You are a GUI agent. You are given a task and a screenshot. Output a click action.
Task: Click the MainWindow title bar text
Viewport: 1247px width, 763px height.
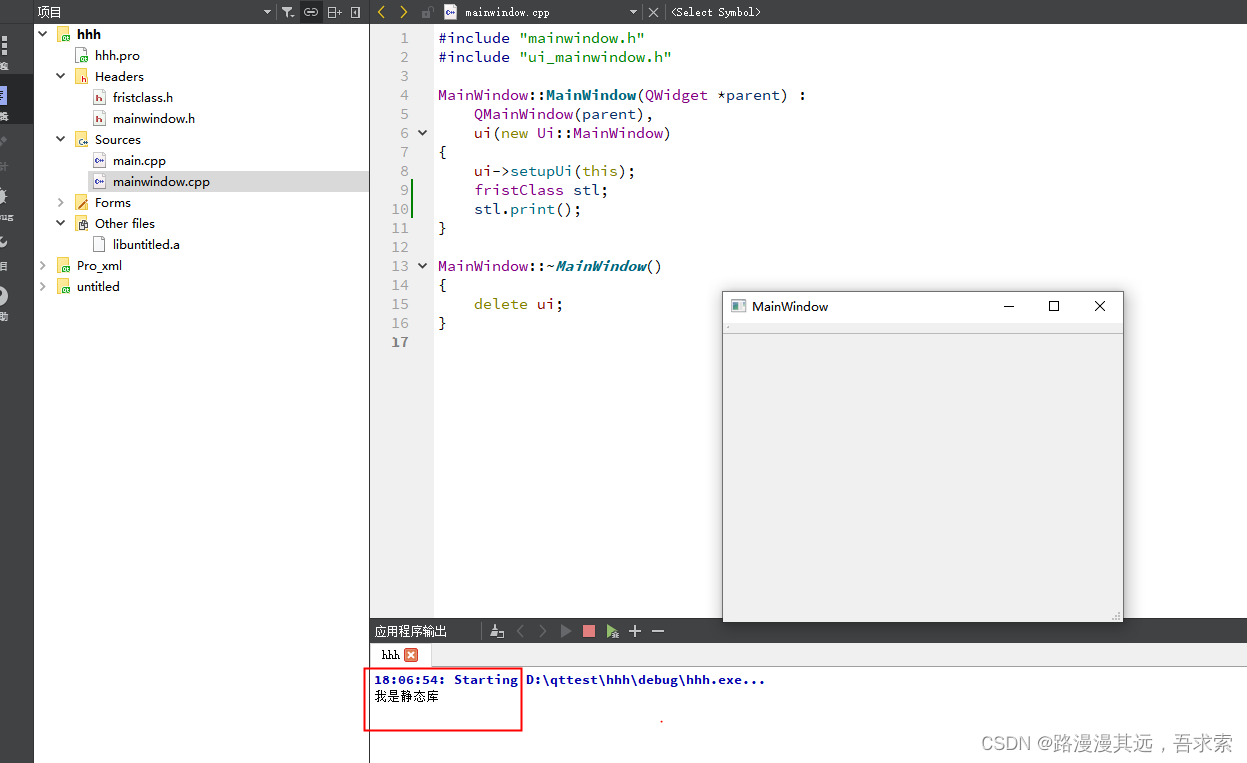tap(790, 306)
